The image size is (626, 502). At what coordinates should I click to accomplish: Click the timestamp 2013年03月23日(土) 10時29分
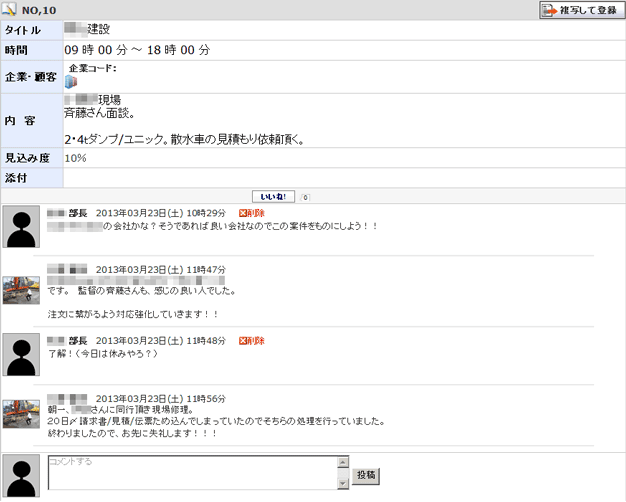(x=161, y=213)
